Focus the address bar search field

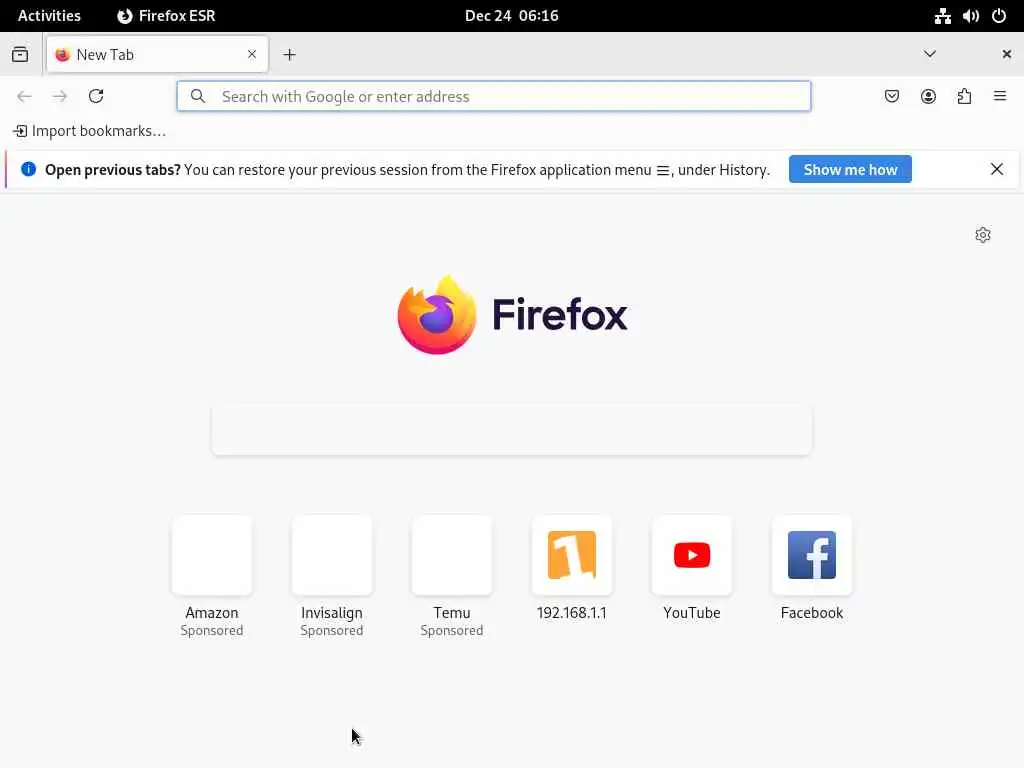pos(494,97)
